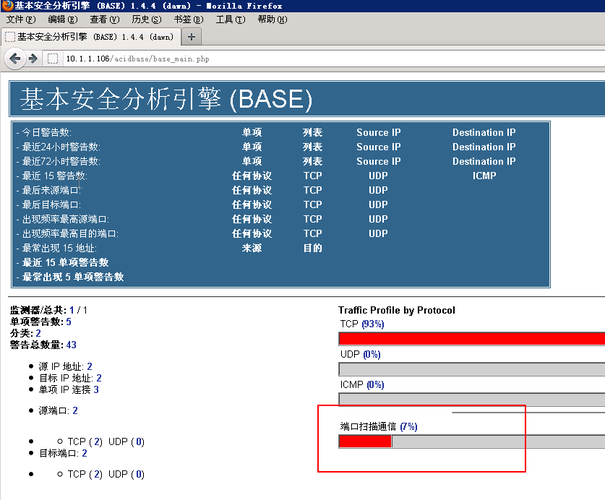Click TCP for 出现频率最高源端口
The height and width of the screenshot is (500, 605).
[312, 219]
